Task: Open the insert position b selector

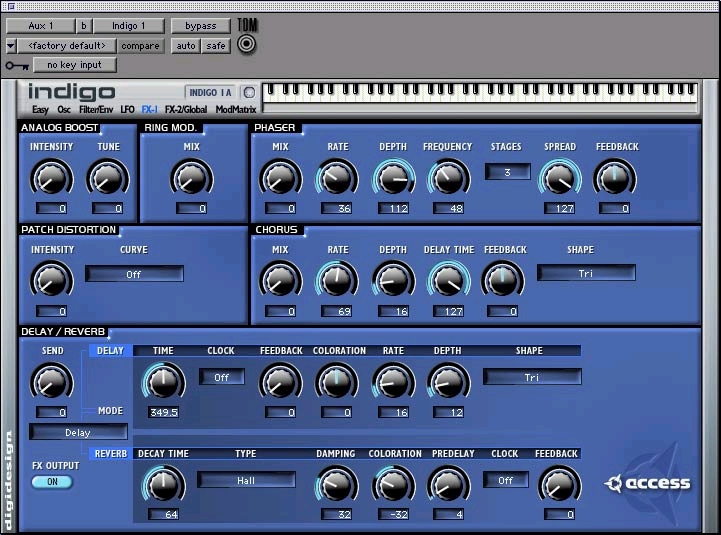Action: pyautogui.click(x=84, y=26)
